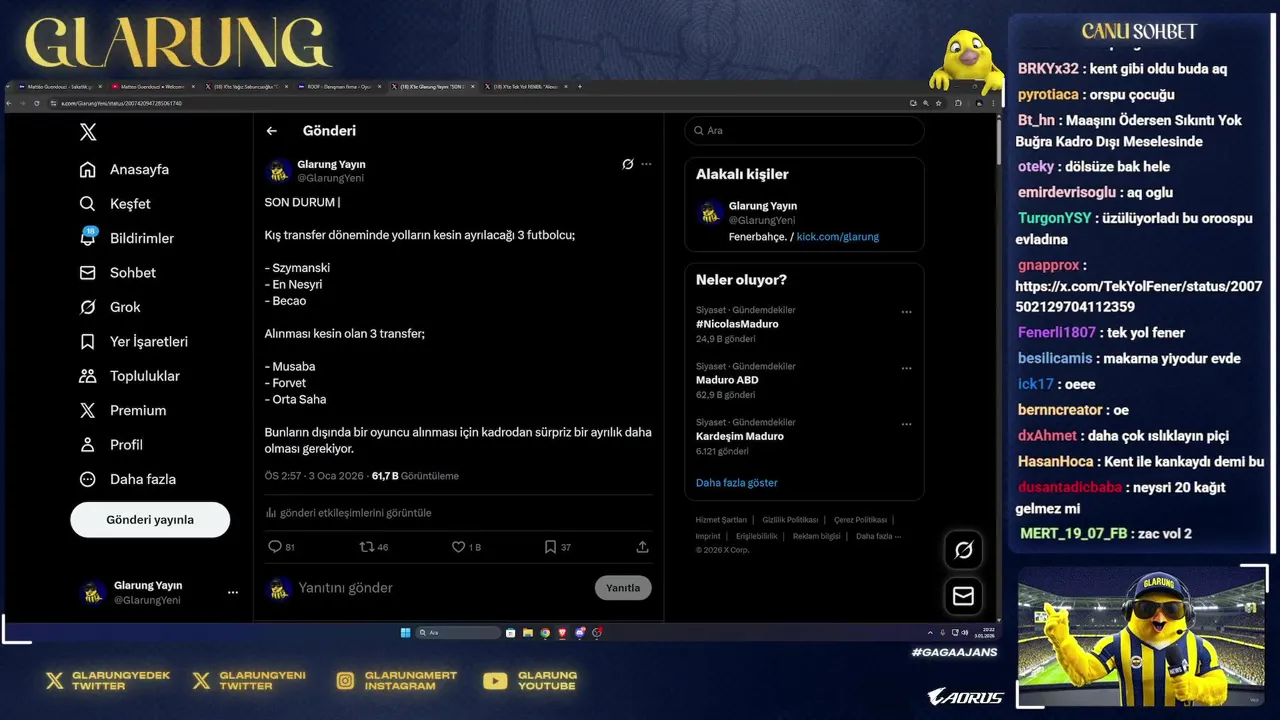Open Sohbet messages

point(118,273)
